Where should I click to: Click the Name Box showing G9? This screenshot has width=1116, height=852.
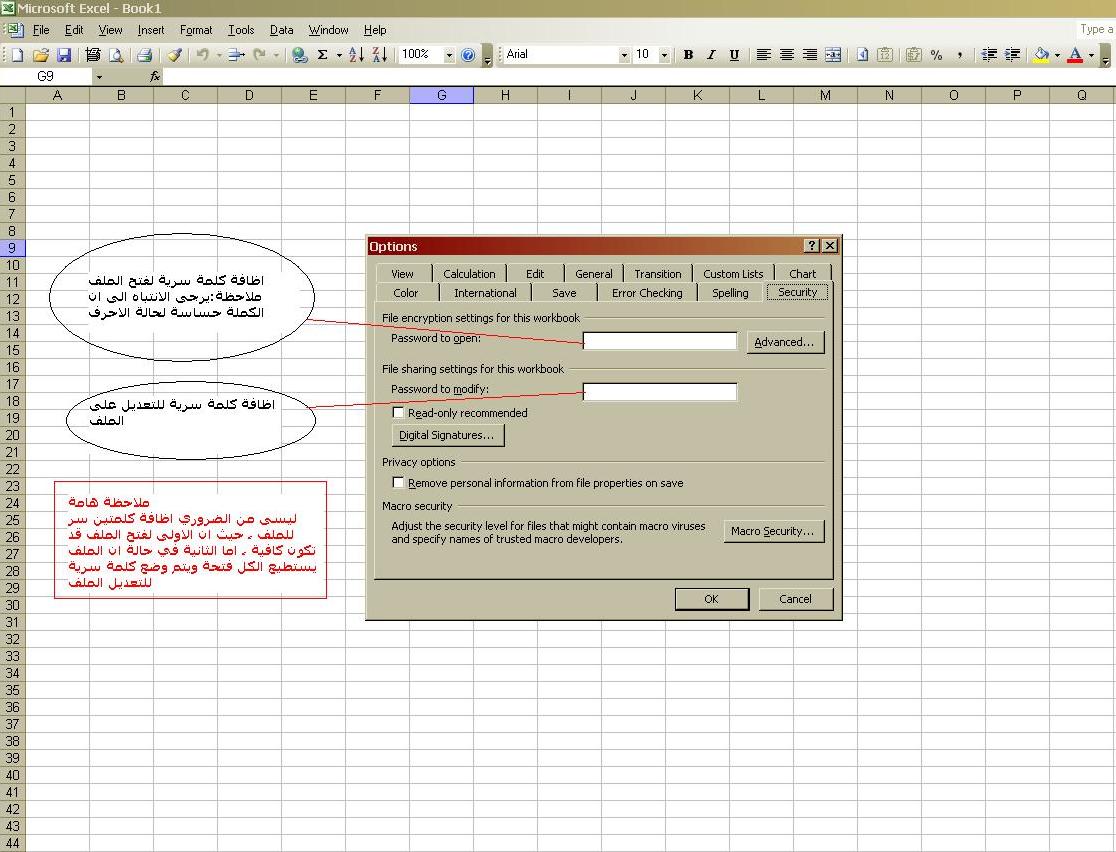click(46, 76)
